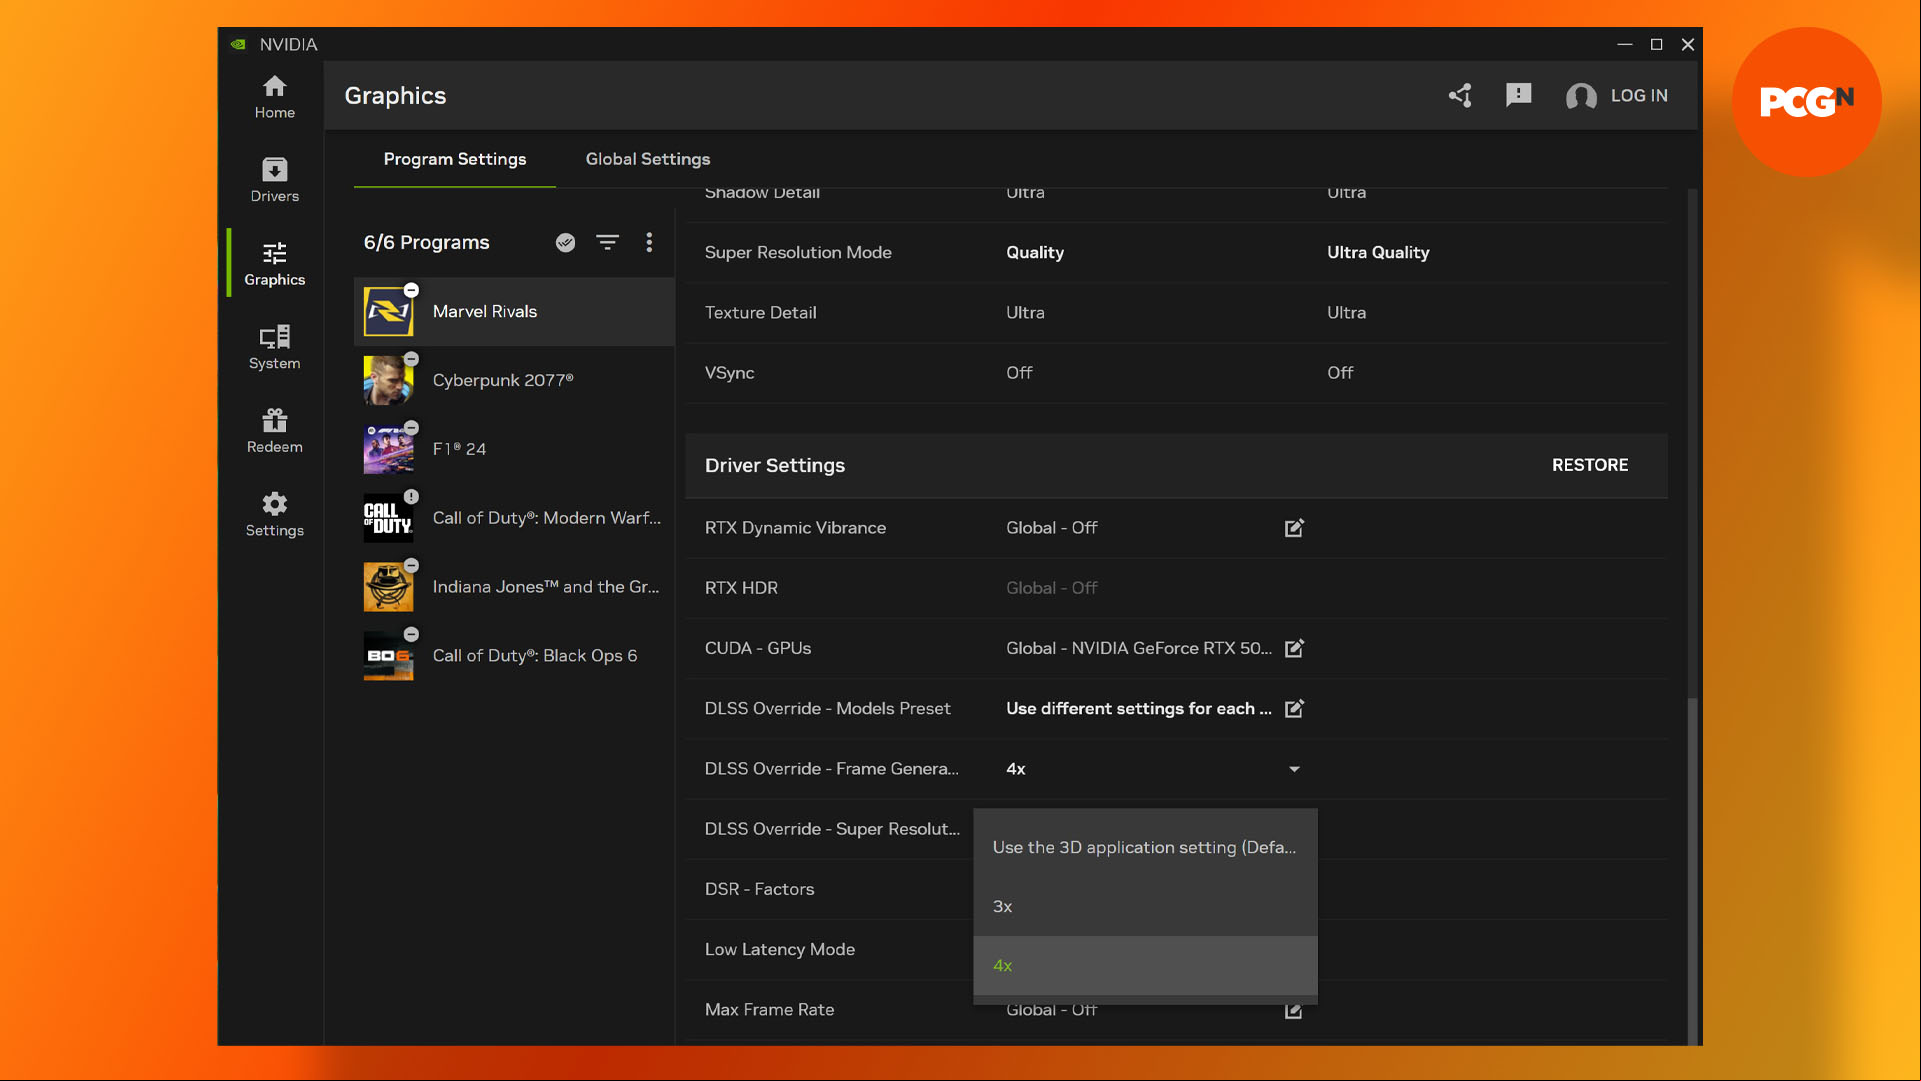
Task: Go to the Home sidebar section
Action: 274,97
